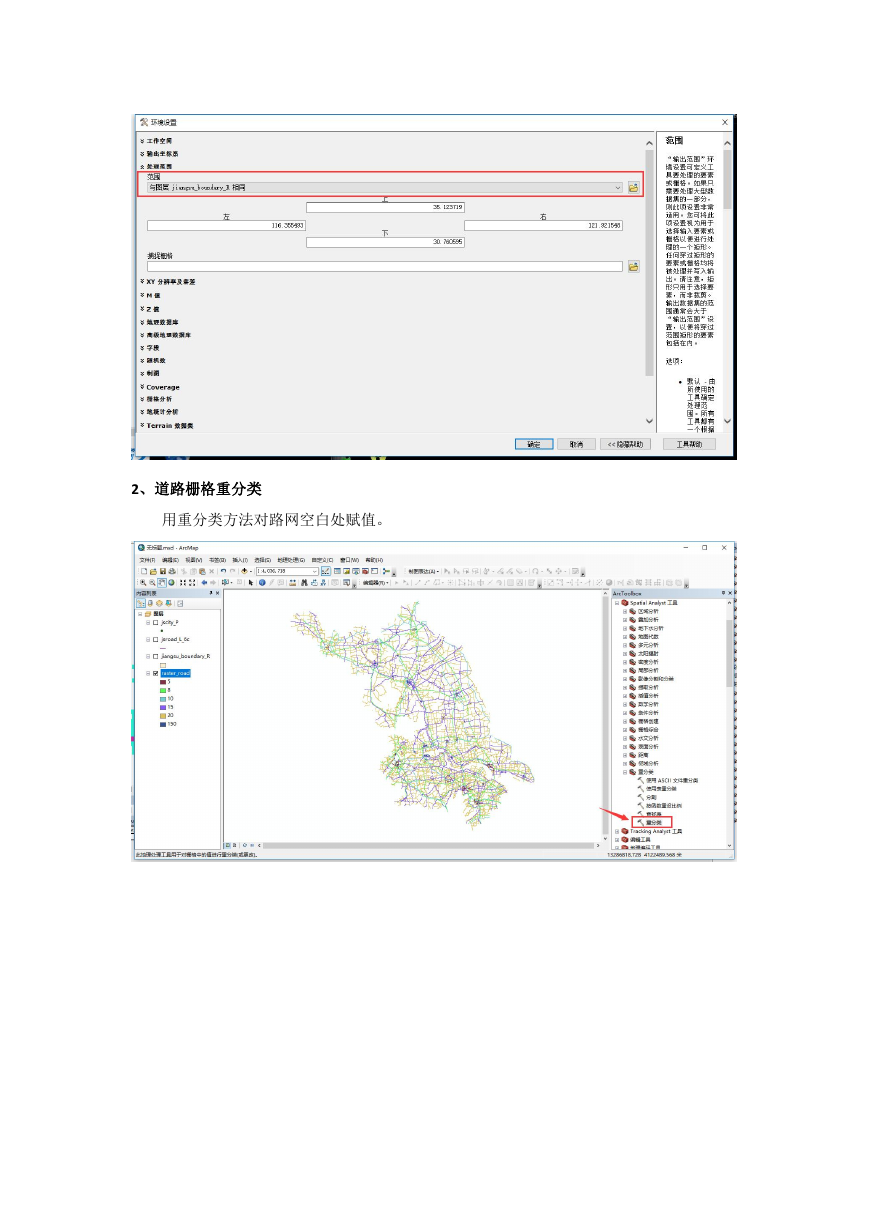
Task: Click the browse folder icon beside 范围 dropdown
Action: 633,187
